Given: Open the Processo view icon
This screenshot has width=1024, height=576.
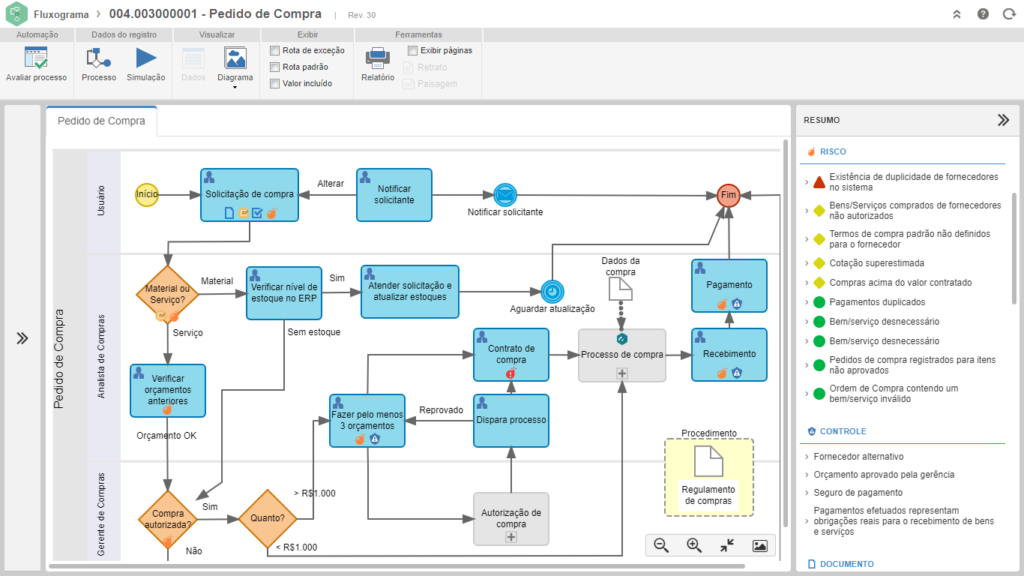Looking at the screenshot, I should tap(99, 59).
